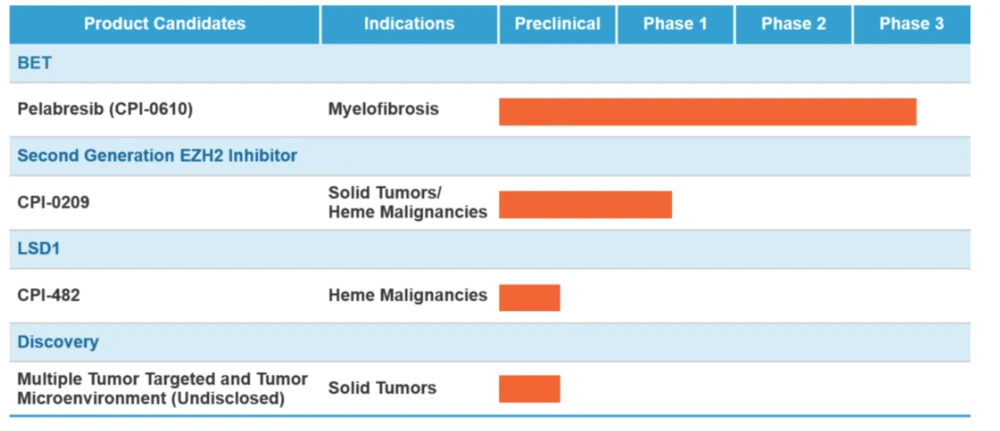Click the Preclinical phase header
The image size is (1000, 431).
click(557, 24)
